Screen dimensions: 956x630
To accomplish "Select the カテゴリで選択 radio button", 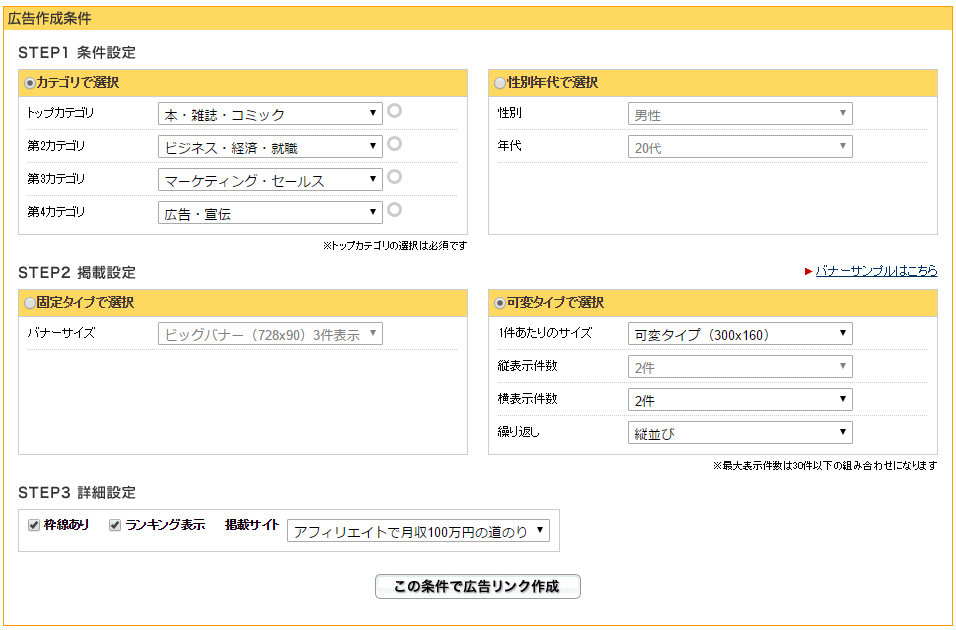I will [29, 83].
